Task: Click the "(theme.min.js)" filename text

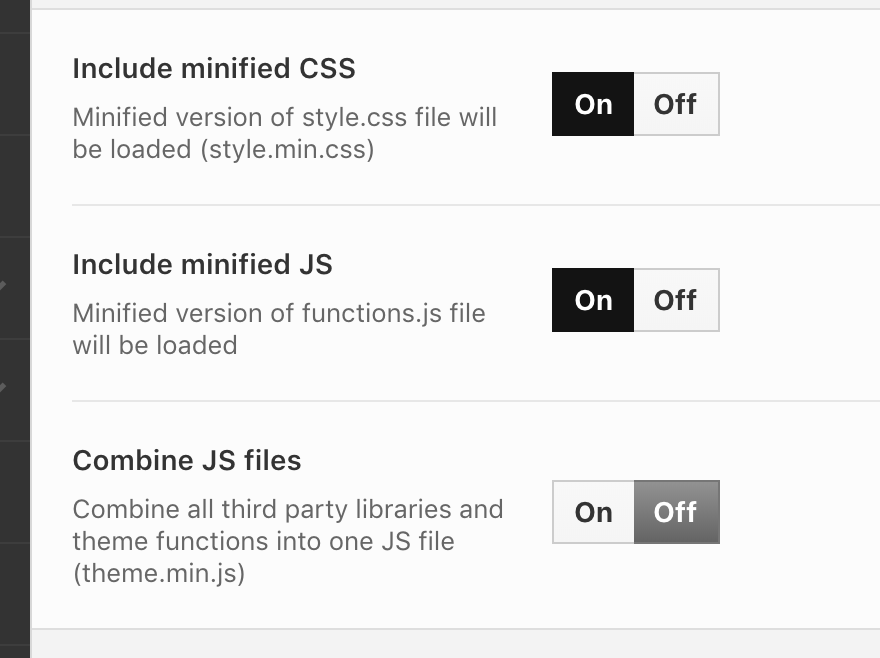Action: 158,574
